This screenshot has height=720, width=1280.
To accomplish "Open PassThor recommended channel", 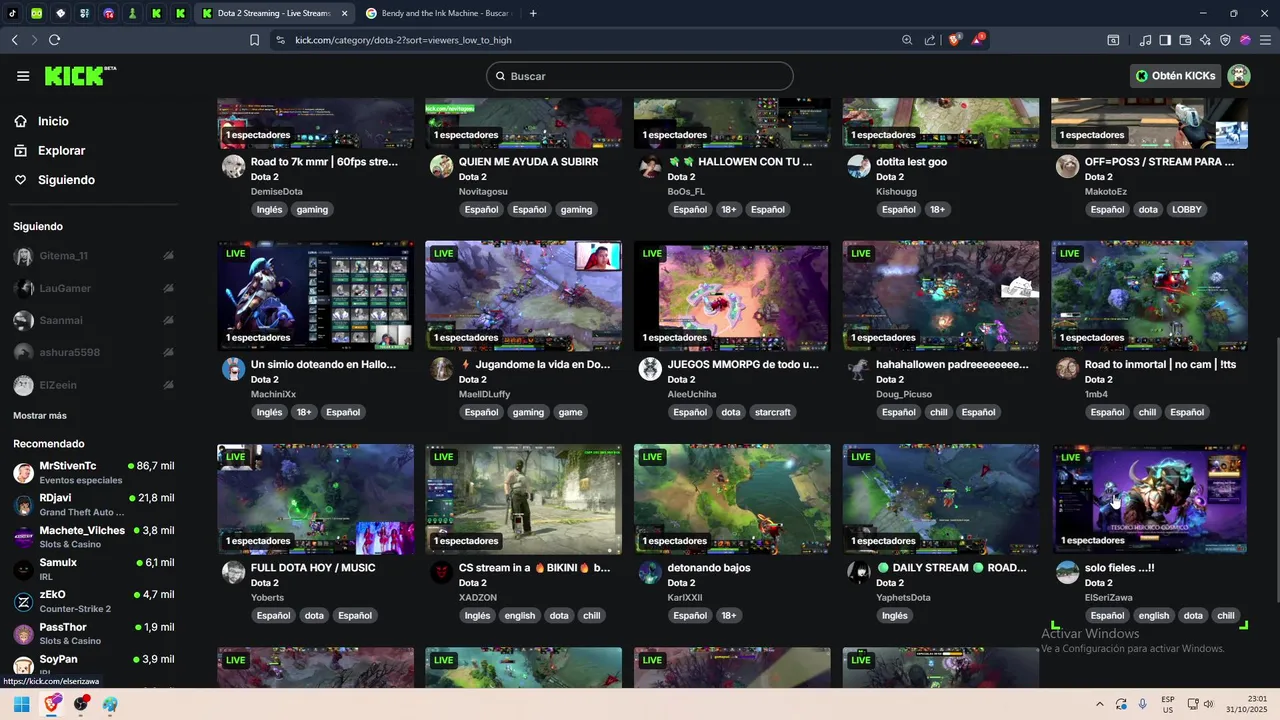I will click(x=93, y=633).
